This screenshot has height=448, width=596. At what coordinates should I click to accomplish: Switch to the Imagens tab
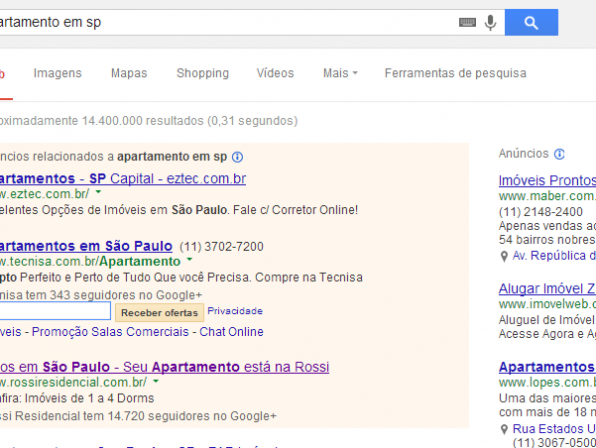[57, 73]
